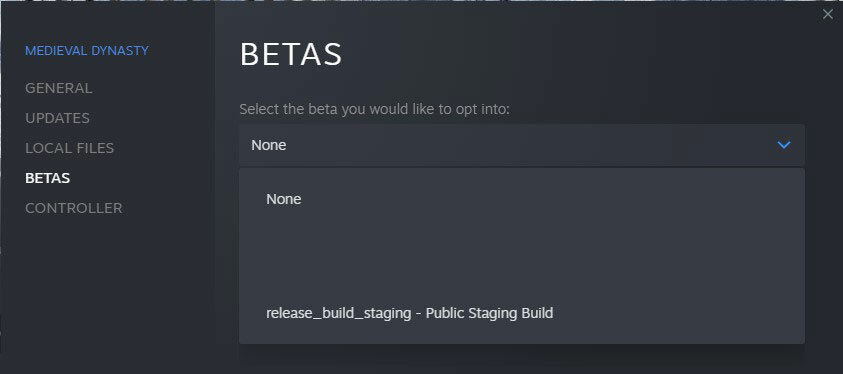Click the blue chevron of the beta dropdown
843x374 pixels.
coord(784,145)
